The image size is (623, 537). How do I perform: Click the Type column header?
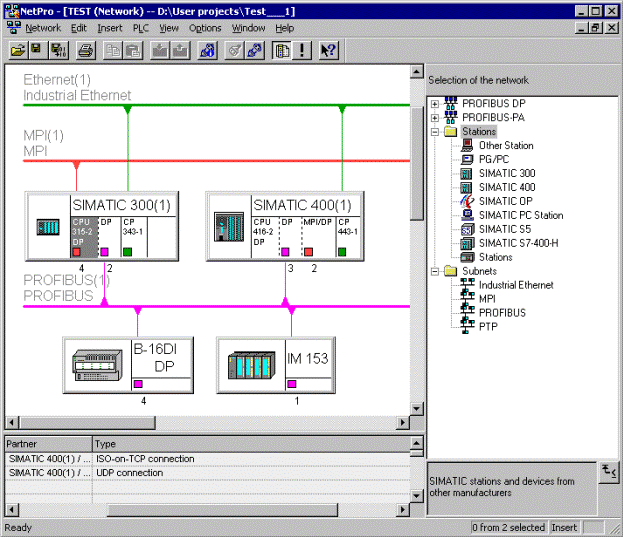pyautogui.click(x=250, y=443)
